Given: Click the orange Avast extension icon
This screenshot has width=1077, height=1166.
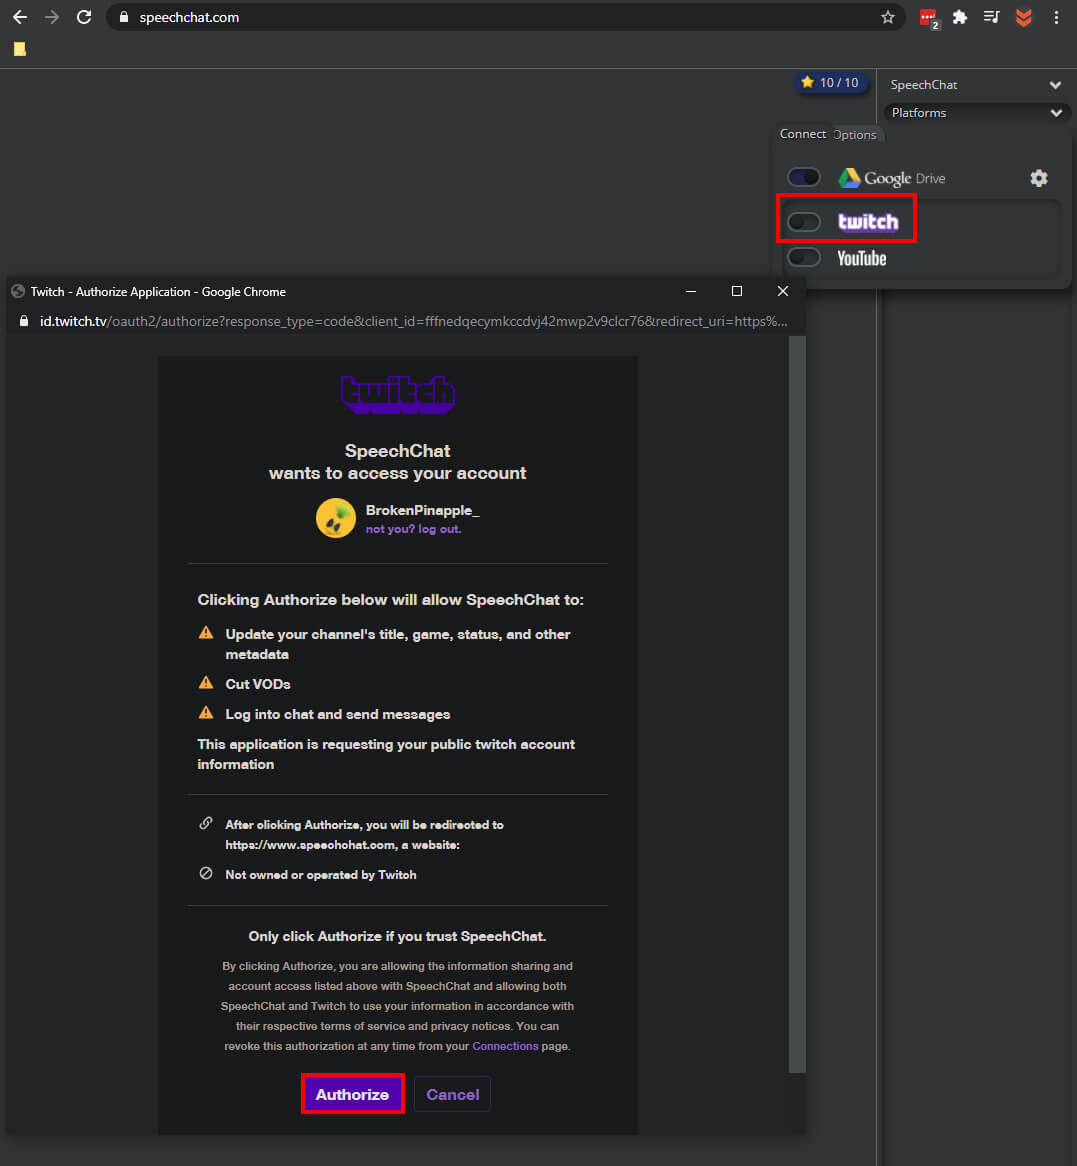Looking at the screenshot, I should pos(1023,17).
